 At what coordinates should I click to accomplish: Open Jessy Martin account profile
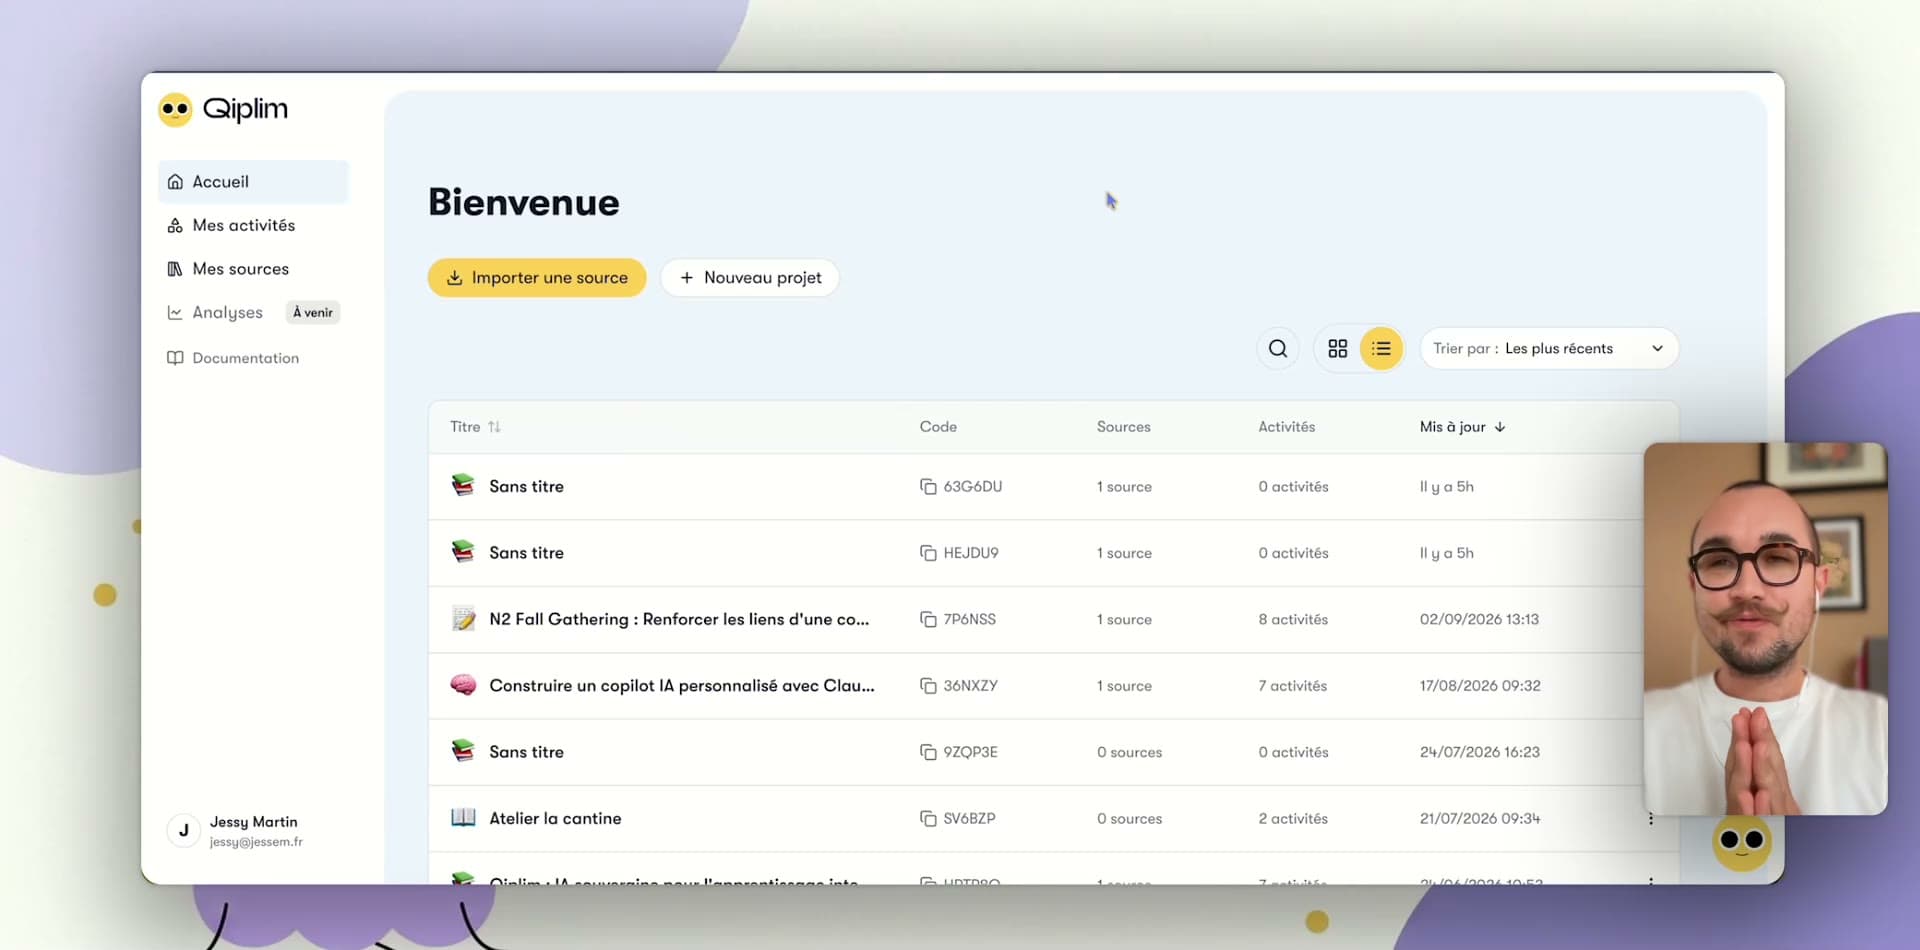(x=253, y=831)
